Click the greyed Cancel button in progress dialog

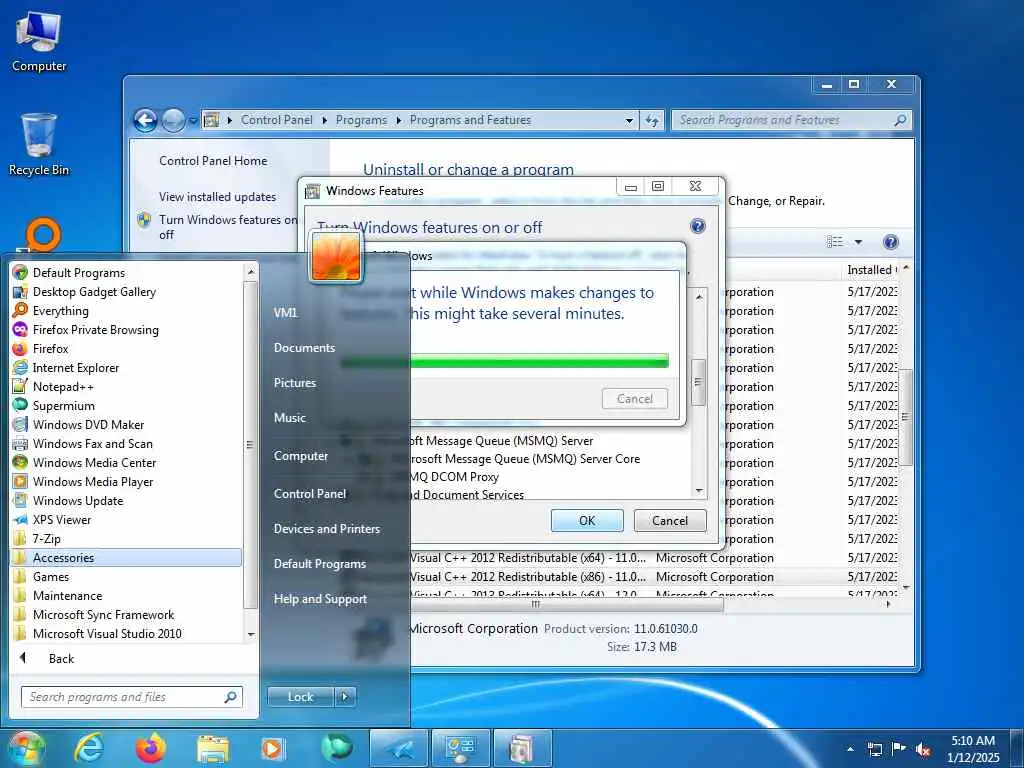(635, 398)
